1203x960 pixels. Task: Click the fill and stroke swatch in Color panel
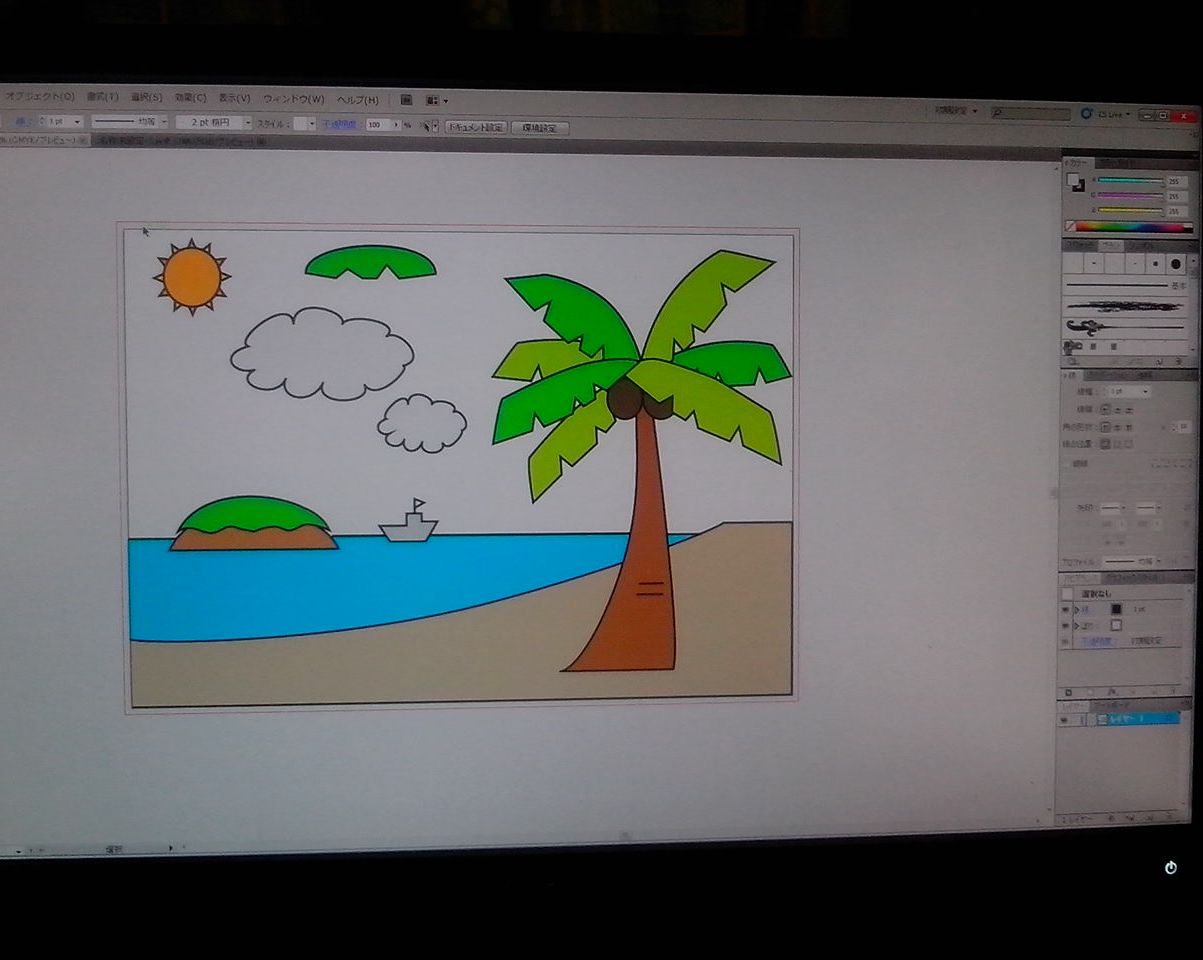1075,183
